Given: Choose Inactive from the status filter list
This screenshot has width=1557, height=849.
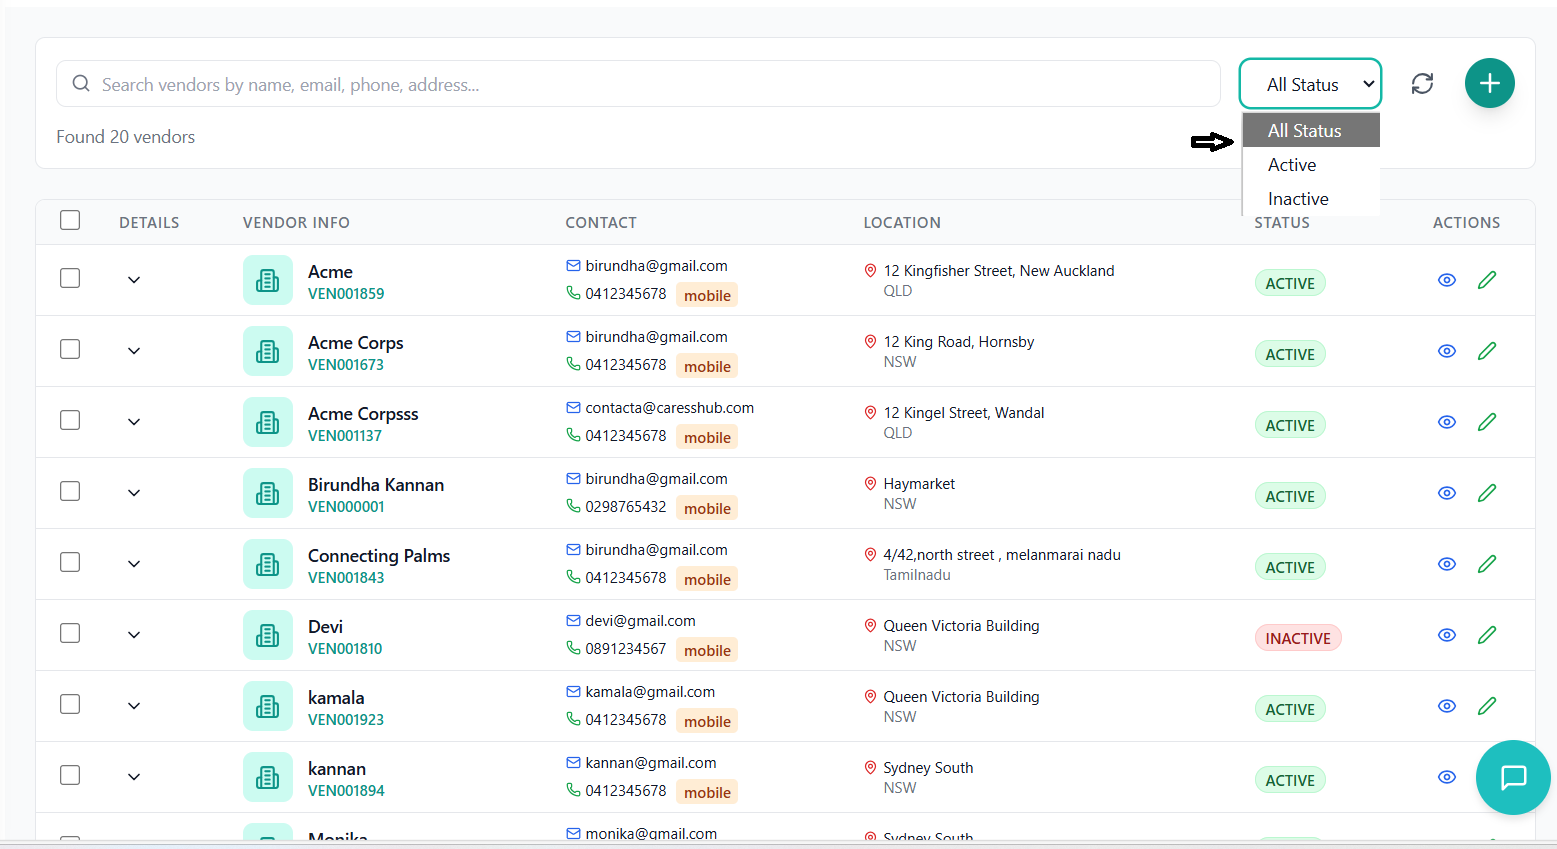Looking at the screenshot, I should coord(1297,198).
